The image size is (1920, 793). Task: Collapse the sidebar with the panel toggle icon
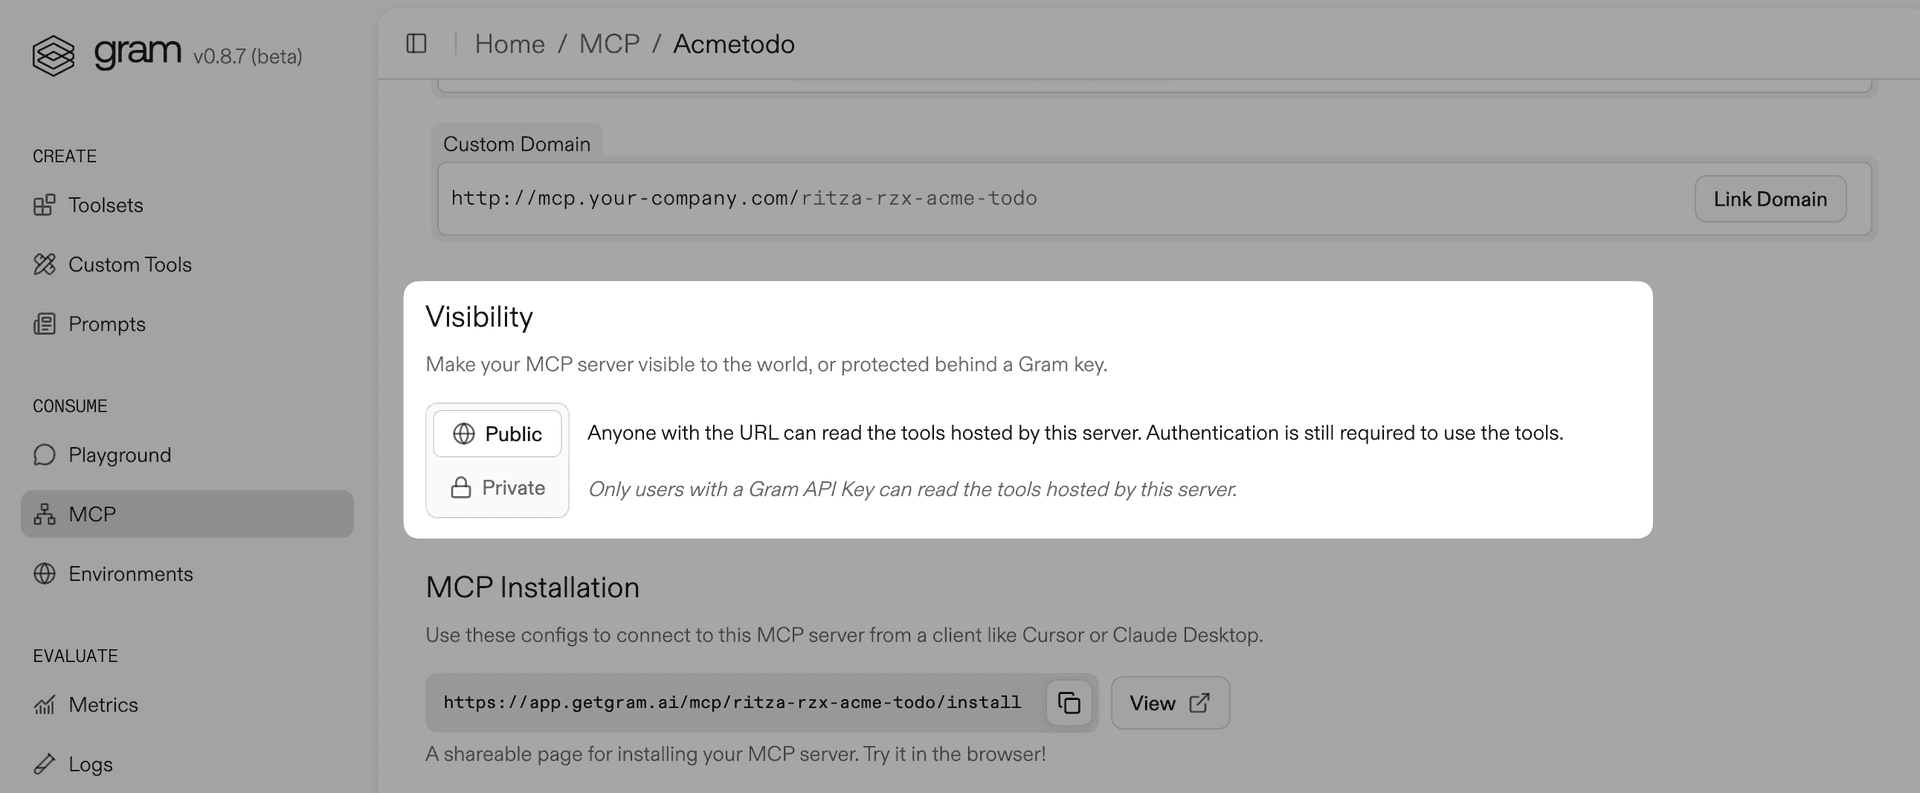tap(416, 43)
